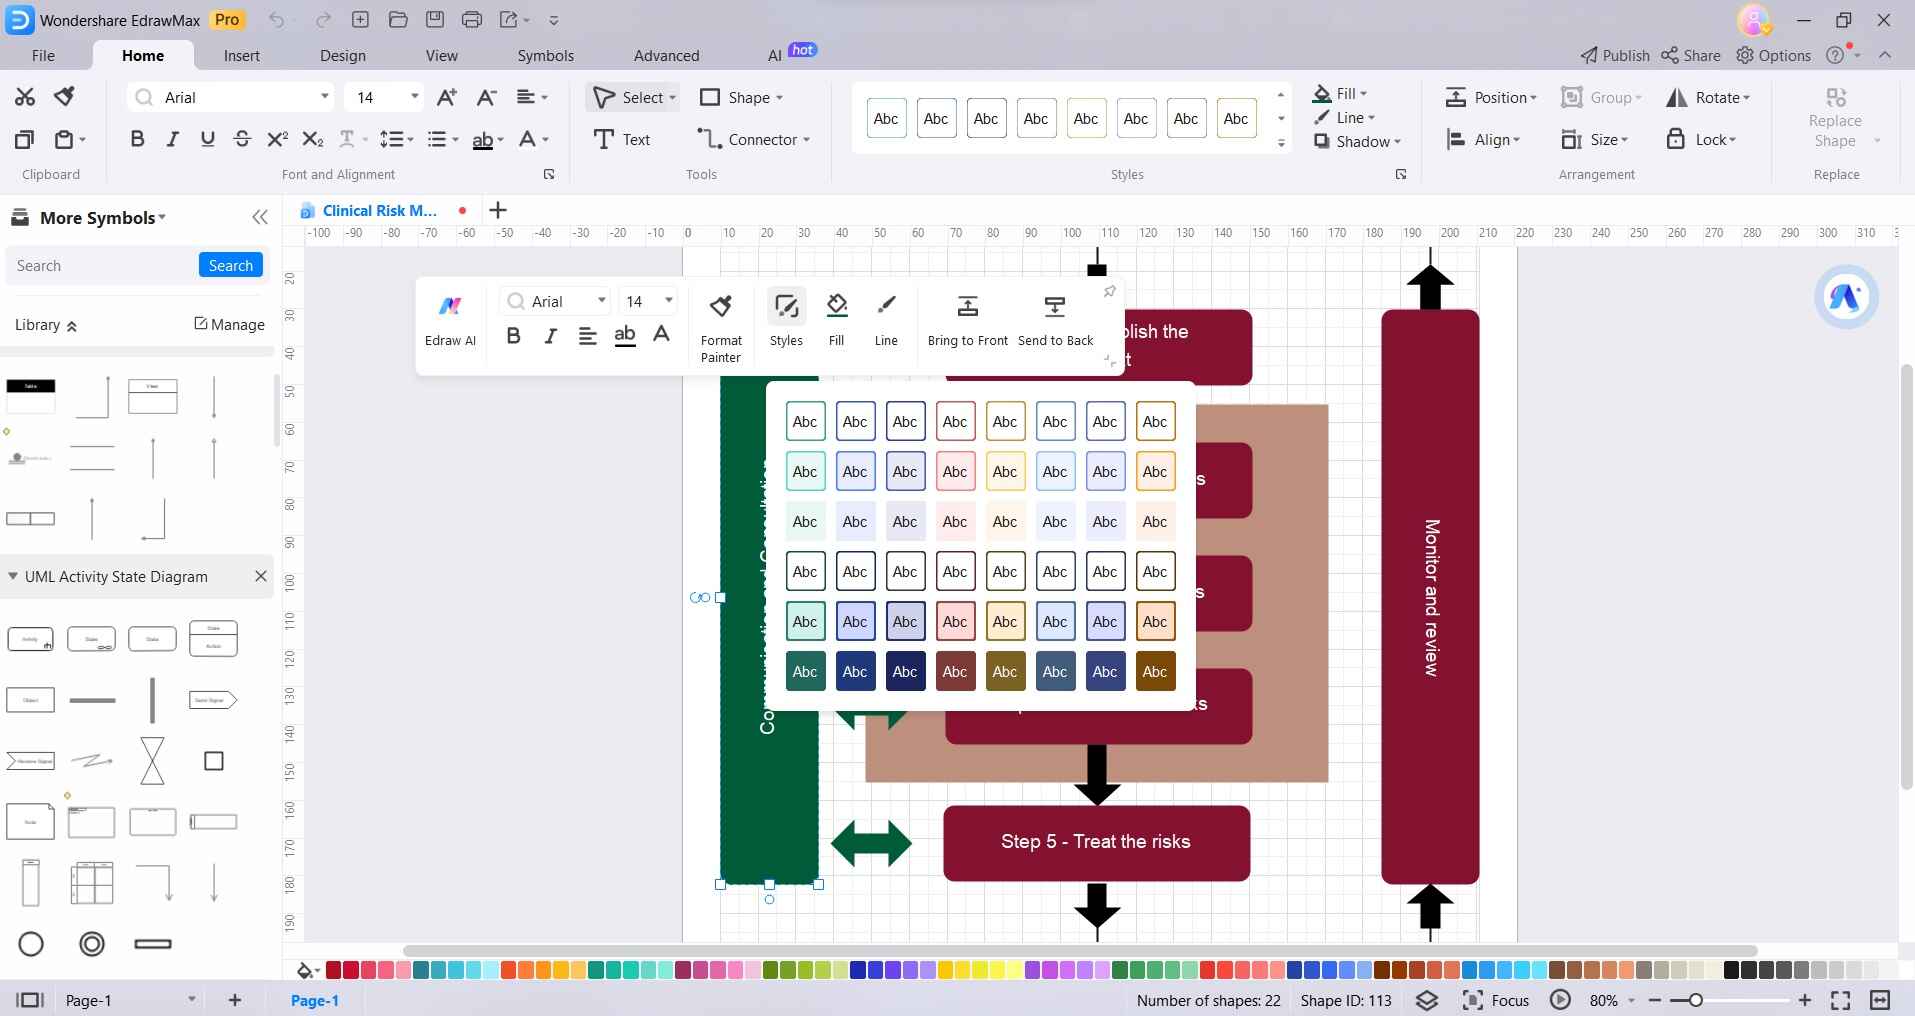
Task: Activate the Format Painter in Clipboard group
Action: [x=65, y=97]
